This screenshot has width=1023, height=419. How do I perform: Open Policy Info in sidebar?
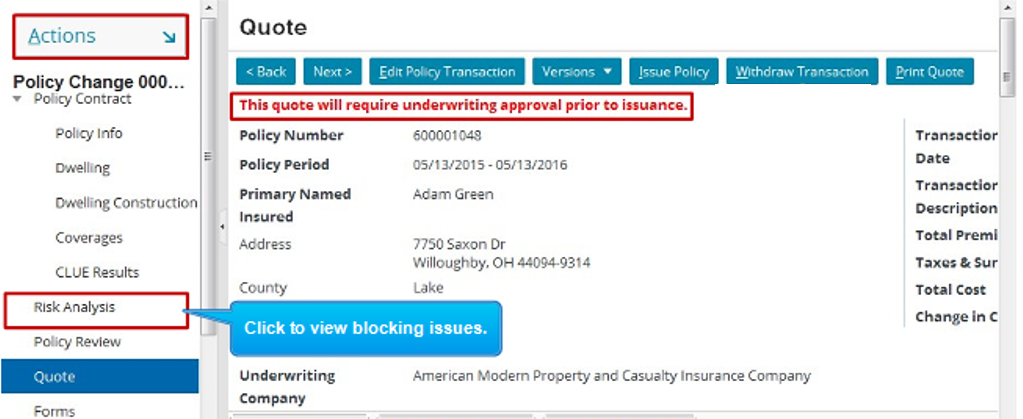coord(89,133)
